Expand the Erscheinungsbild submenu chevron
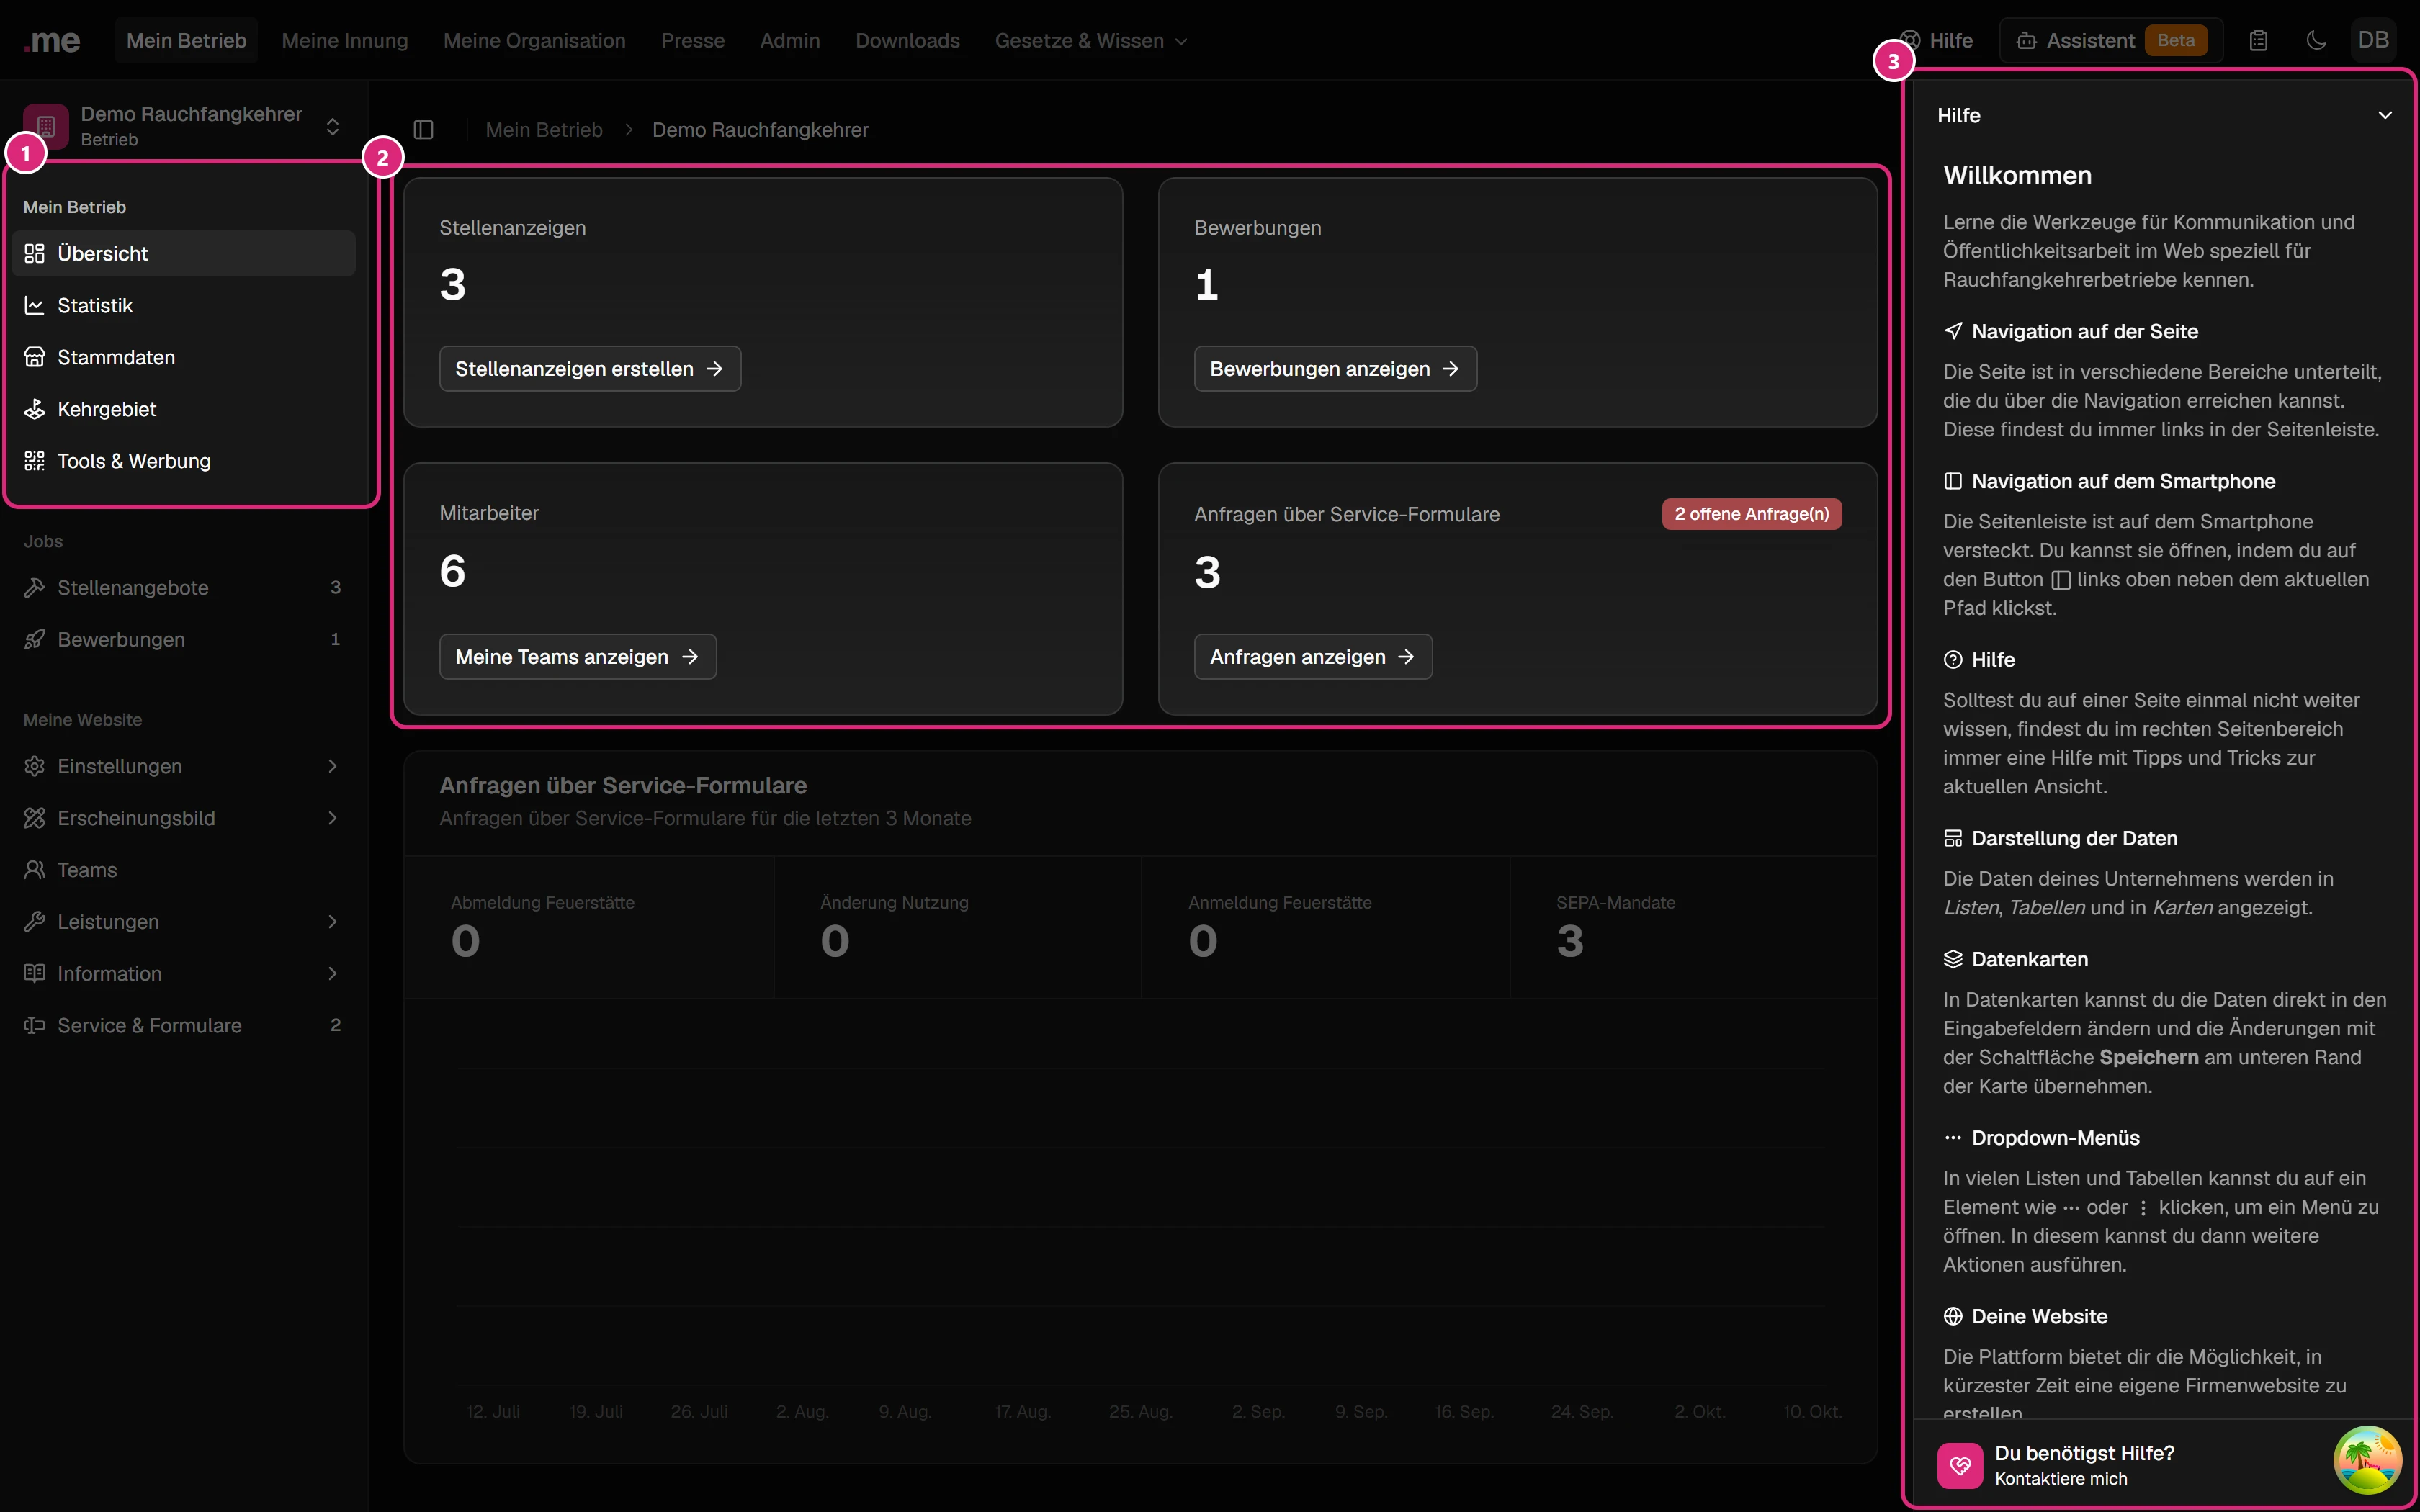Image resolution: width=2420 pixels, height=1512 pixels. coord(333,818)
